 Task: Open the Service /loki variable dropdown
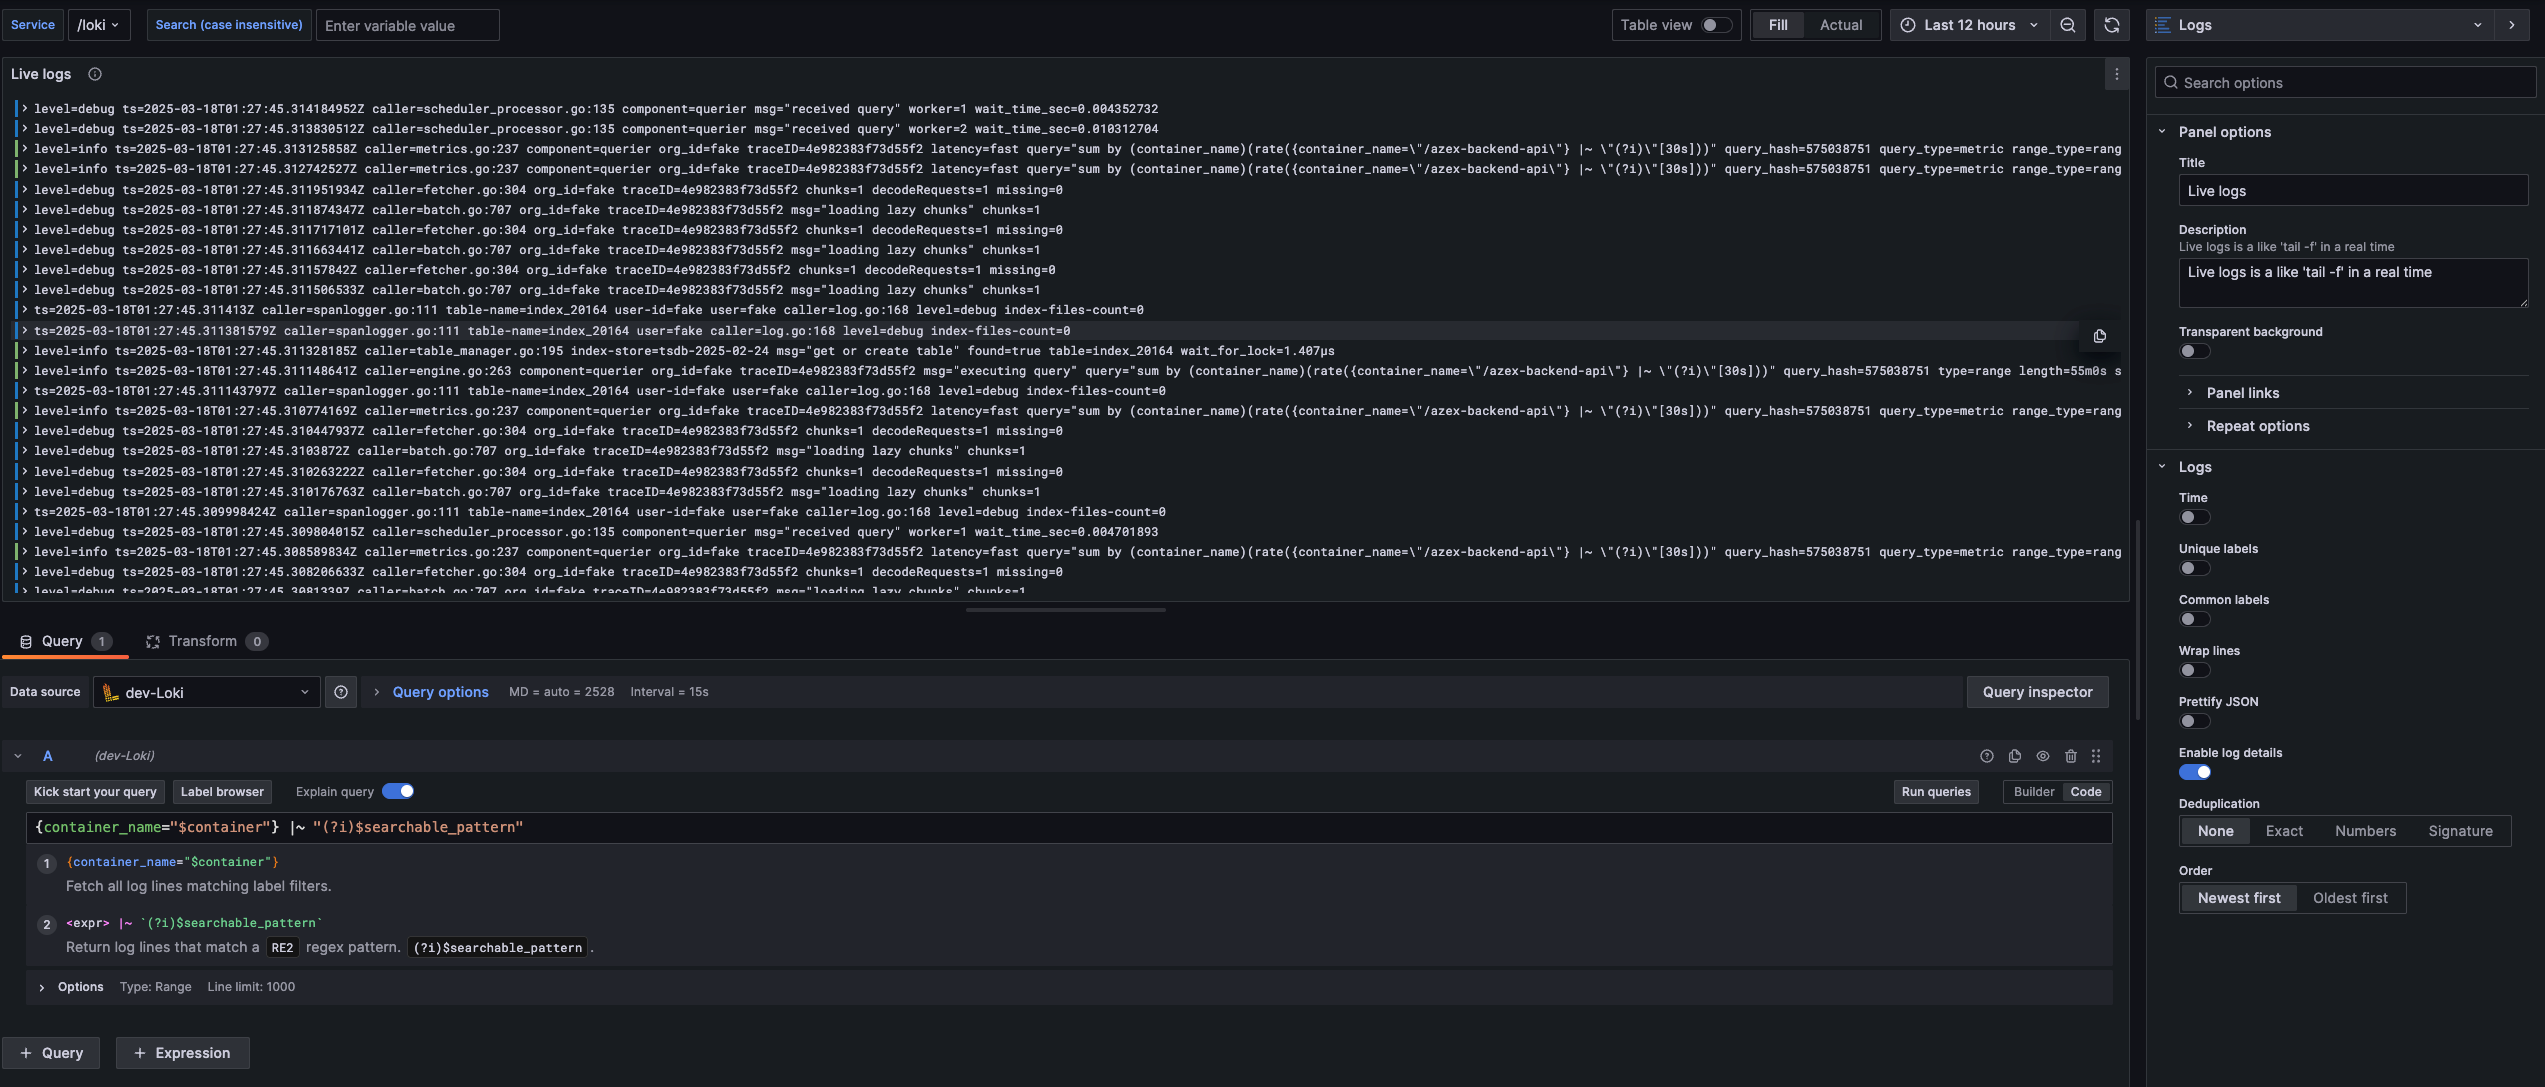(x=99, y=25)
